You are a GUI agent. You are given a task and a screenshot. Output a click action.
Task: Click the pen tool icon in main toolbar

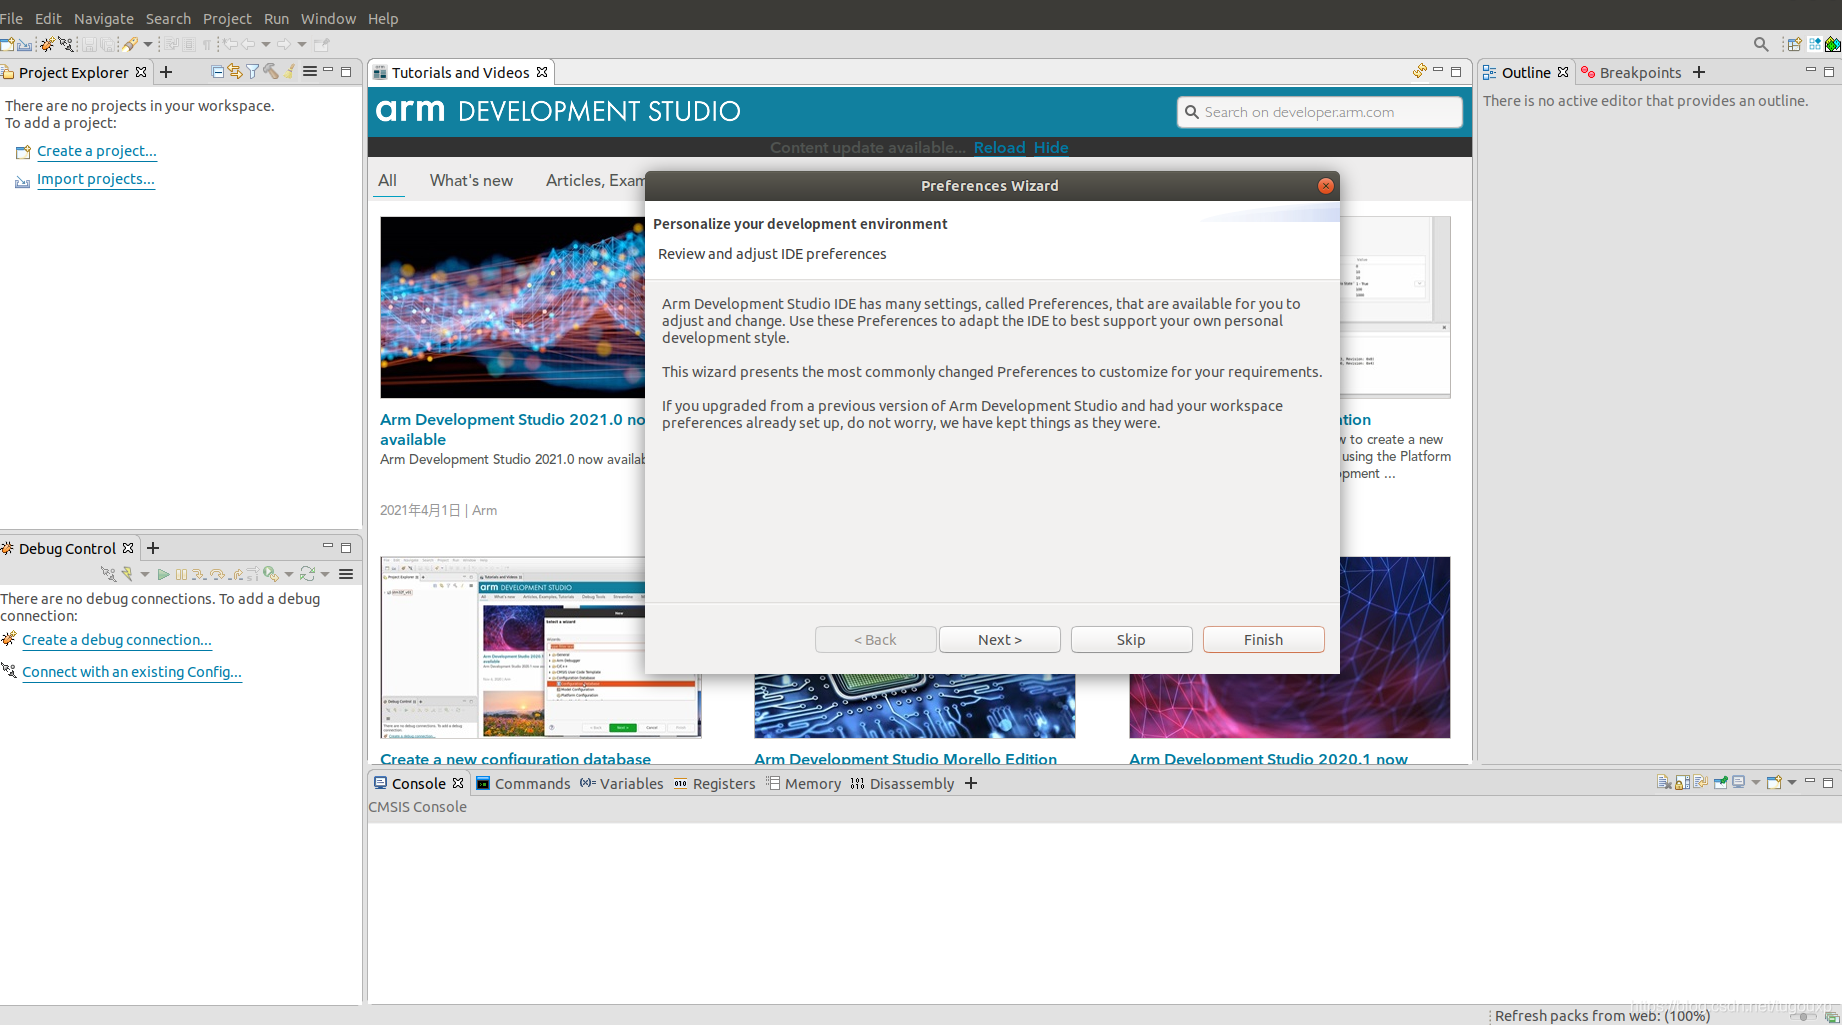pos(130,44)
